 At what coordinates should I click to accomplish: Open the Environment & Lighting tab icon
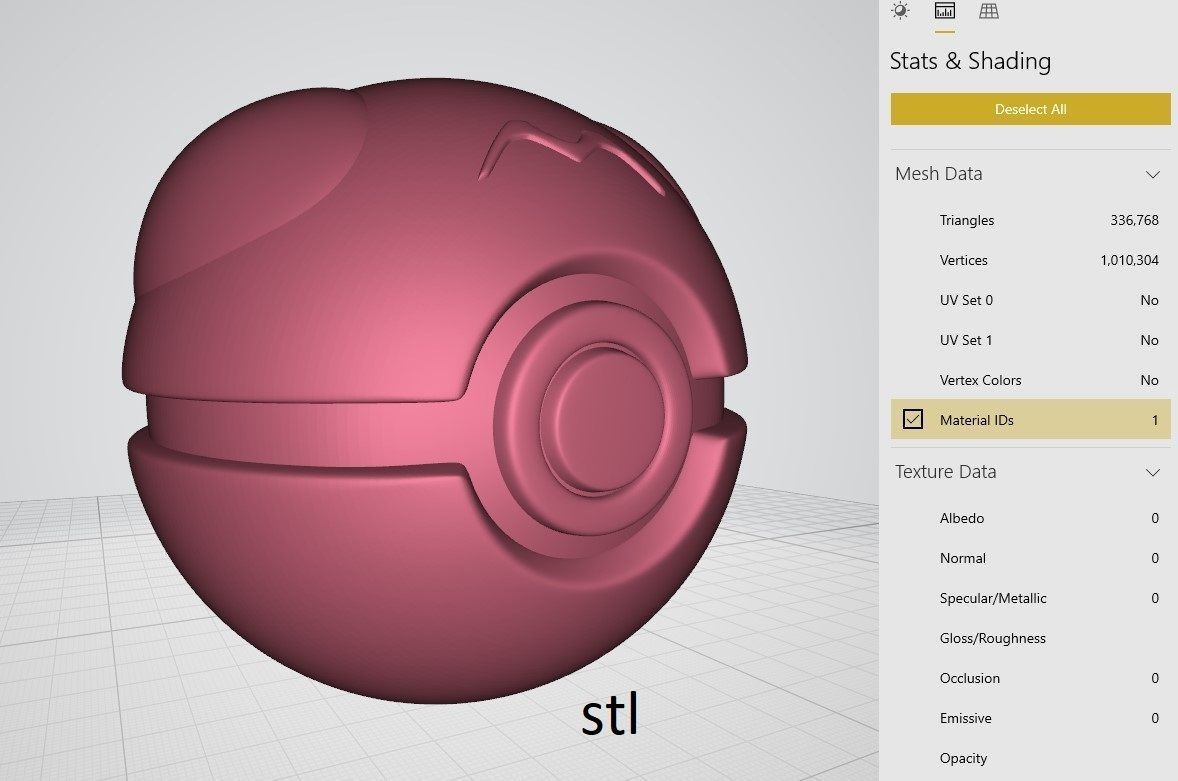click(x=899, y=11)
